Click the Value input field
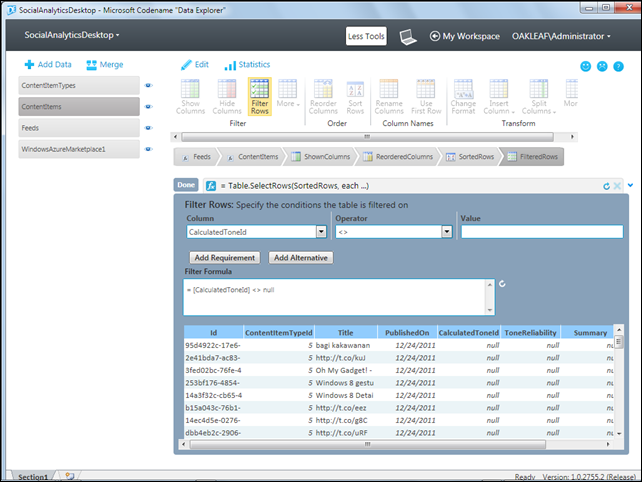The width and height of the screenshot is (642, 482). click(x=542, y=232)
